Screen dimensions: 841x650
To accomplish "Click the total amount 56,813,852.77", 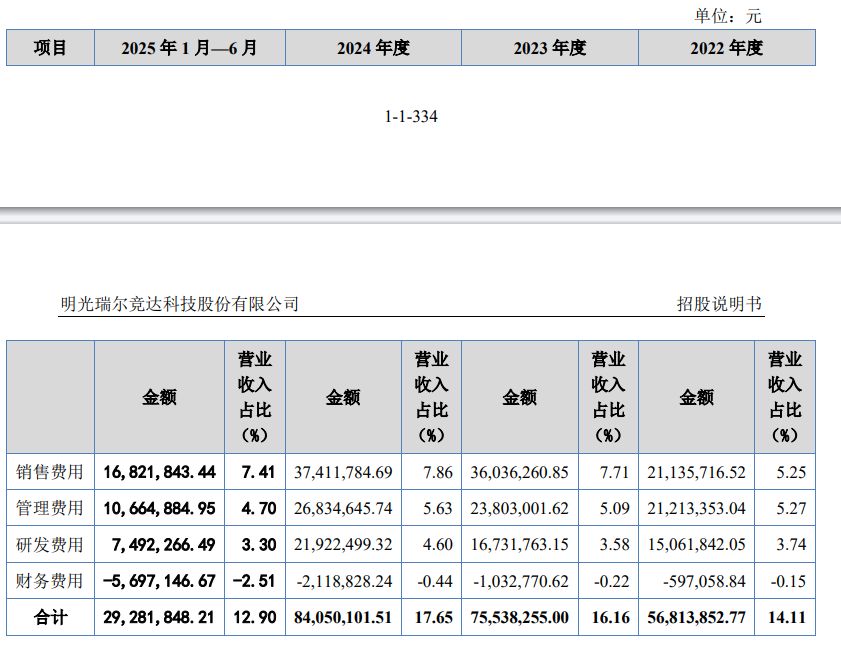I will [x=696, y=618].
